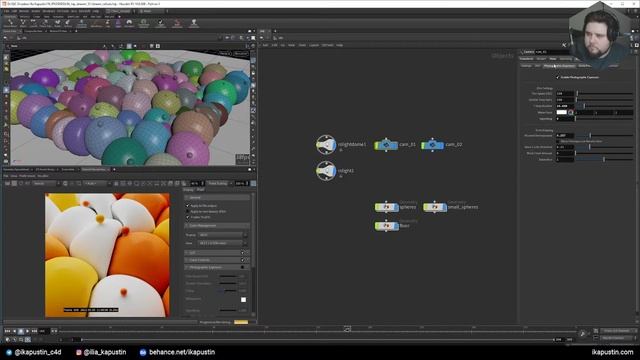
Task: Click the camera selector button beside Persp
Action: 240,53
